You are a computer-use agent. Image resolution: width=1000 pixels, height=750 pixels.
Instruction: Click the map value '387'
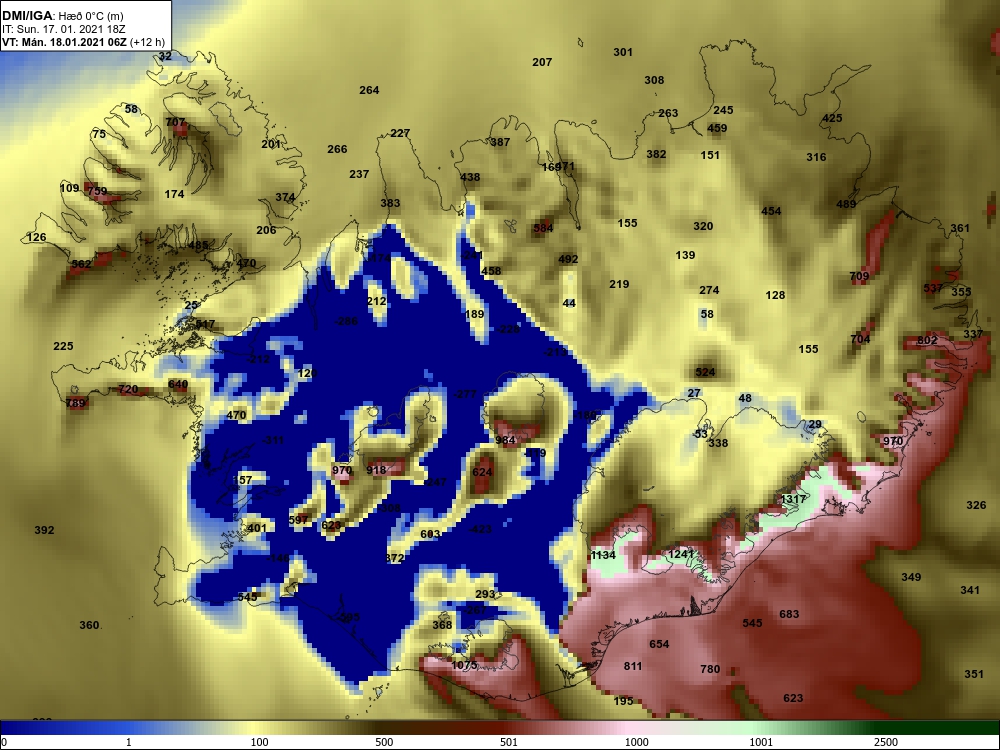[x=500, y=142]
